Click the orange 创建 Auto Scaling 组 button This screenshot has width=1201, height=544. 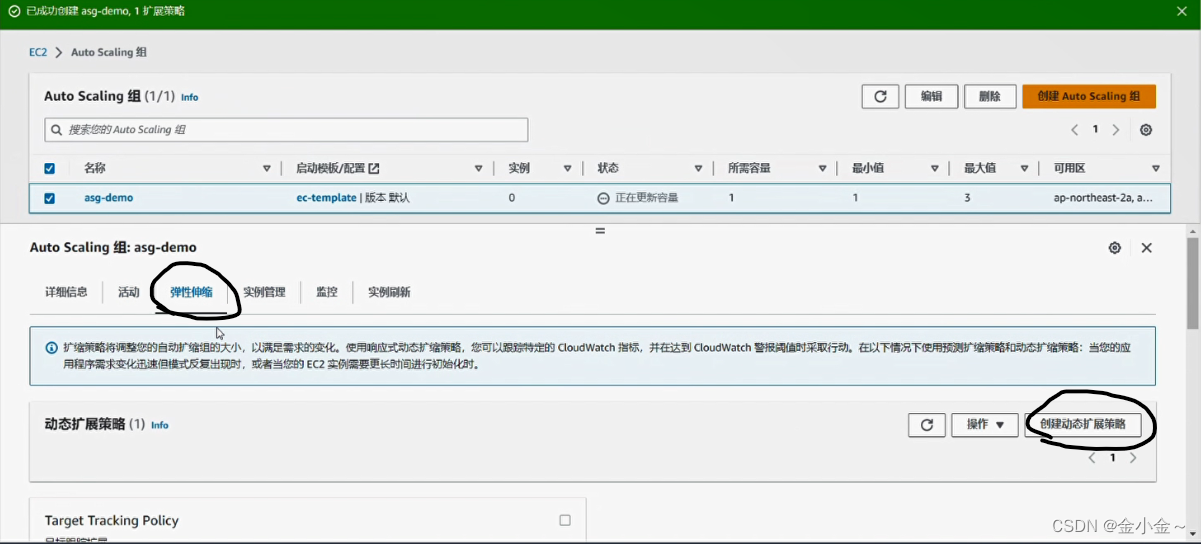(1089, 96)
